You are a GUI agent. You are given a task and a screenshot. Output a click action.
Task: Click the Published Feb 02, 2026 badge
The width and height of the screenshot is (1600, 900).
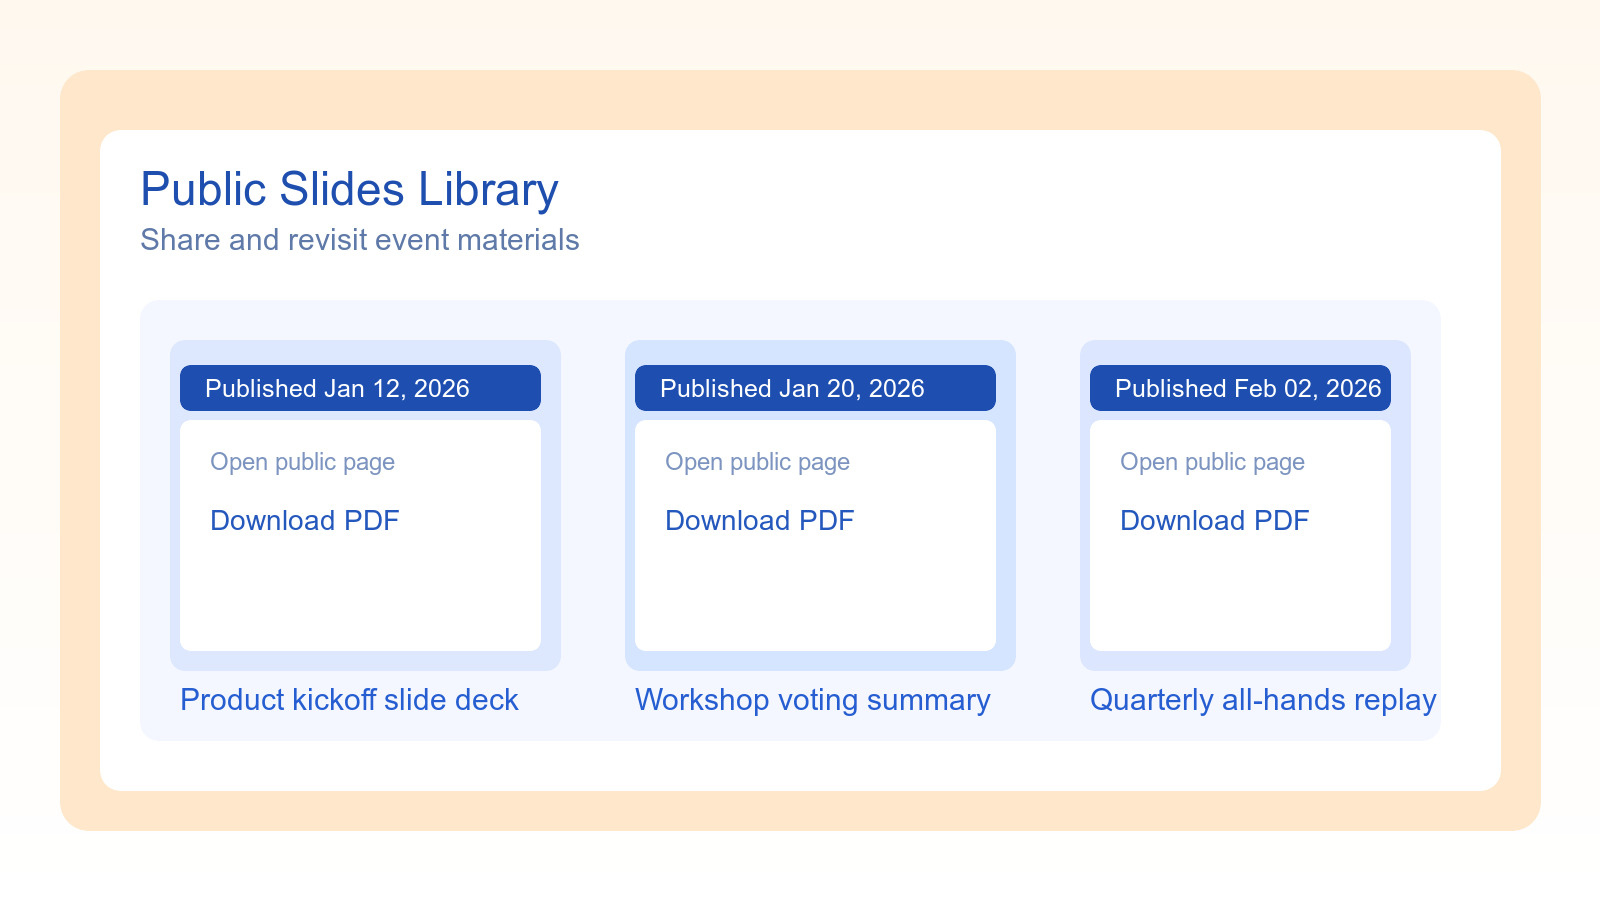click(1240, 388)
